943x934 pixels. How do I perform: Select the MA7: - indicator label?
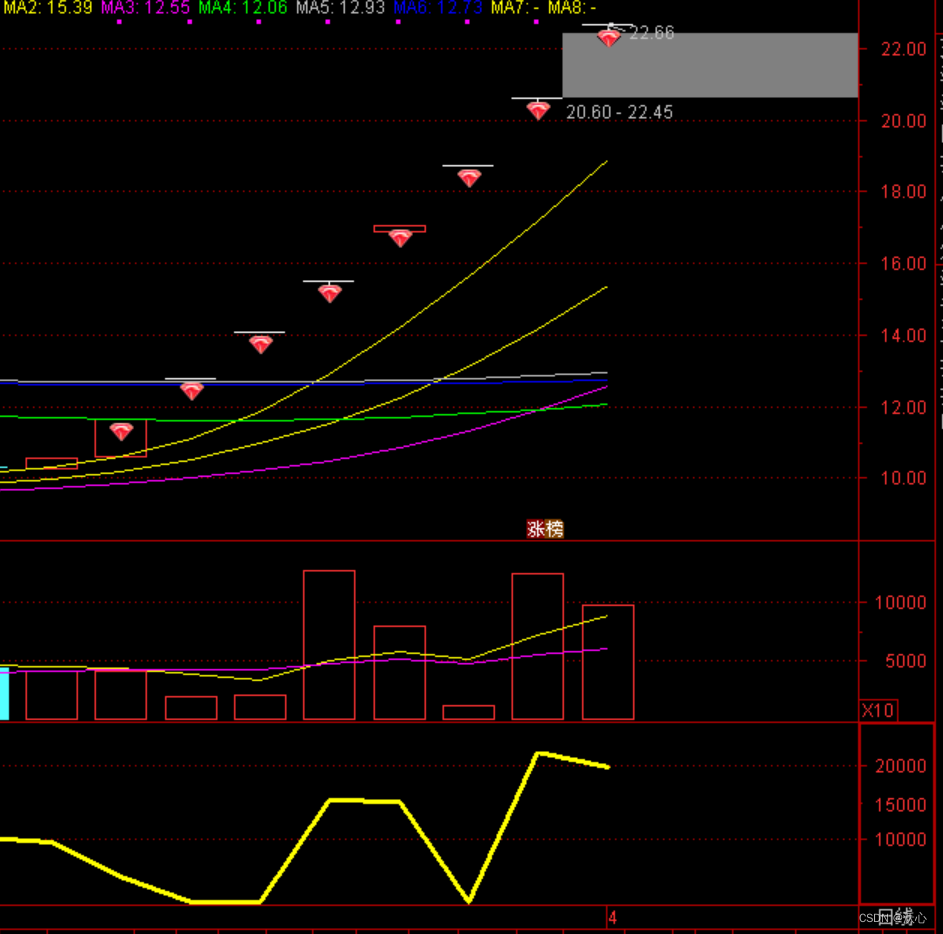click(x=515, y=8)
